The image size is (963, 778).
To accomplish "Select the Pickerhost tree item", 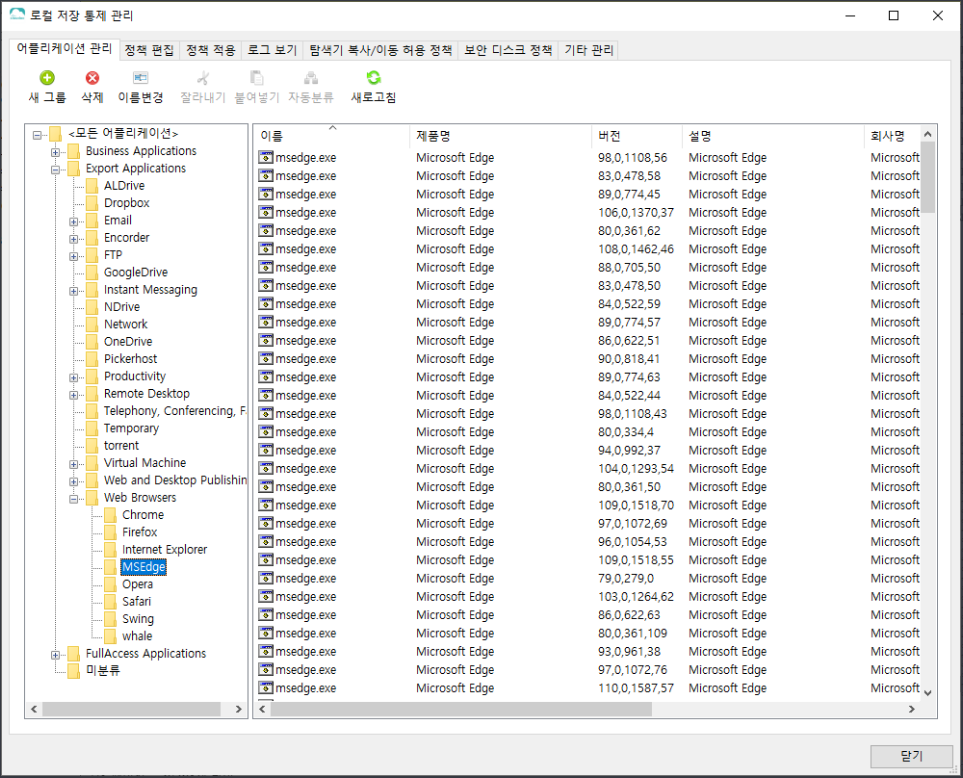I will [130, 359].
